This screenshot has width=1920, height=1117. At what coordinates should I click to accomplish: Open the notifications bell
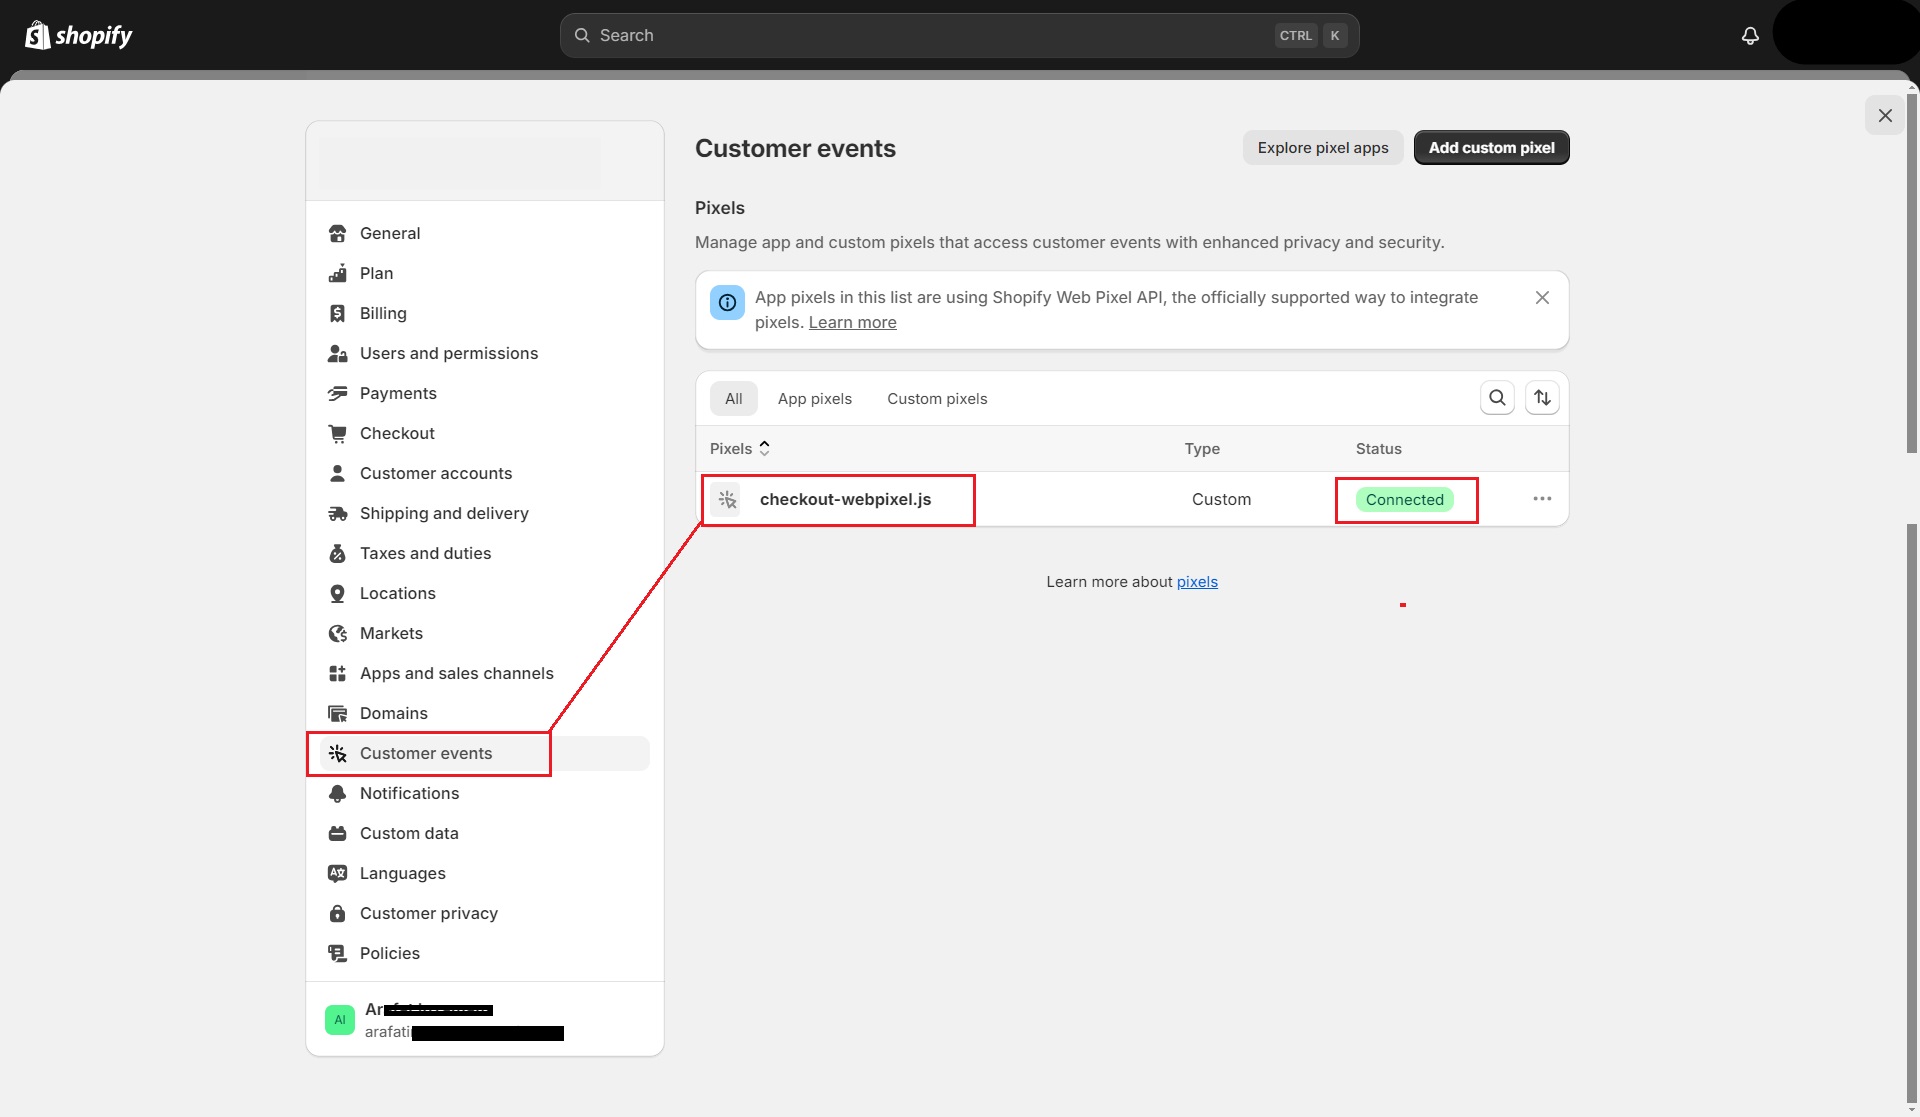[1750, 35]
